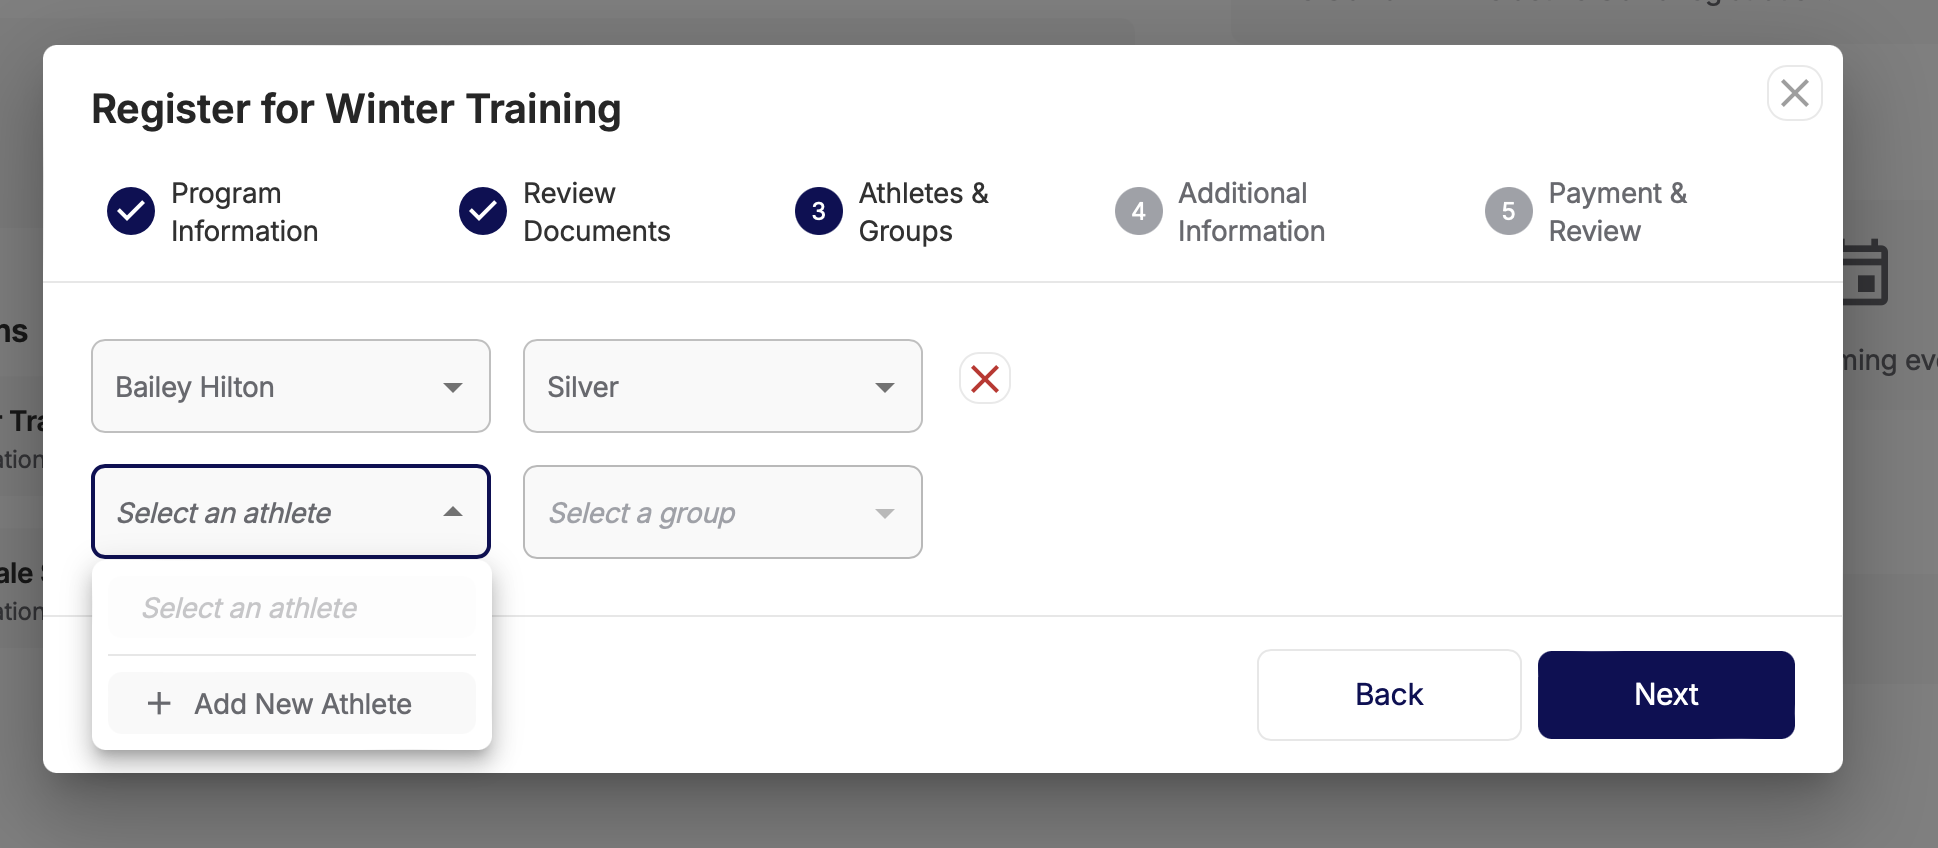
Task: Click the Register for Winter Training title
Action: tap(356, 109)
